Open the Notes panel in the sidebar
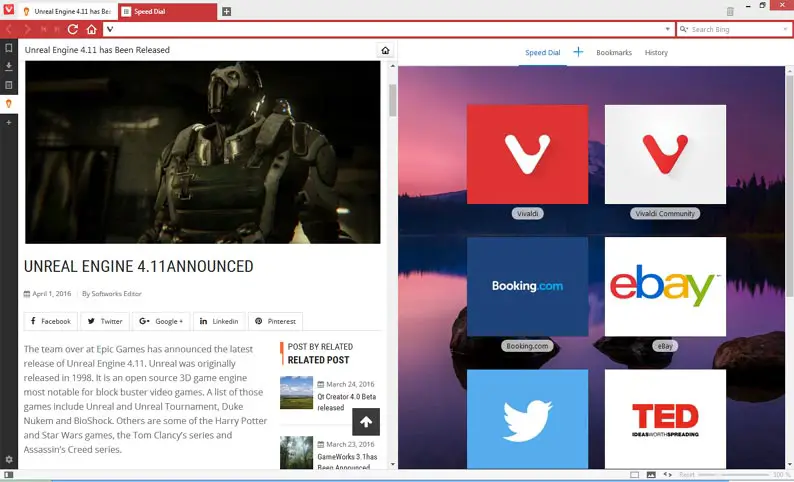 click(x=9, y=85)
